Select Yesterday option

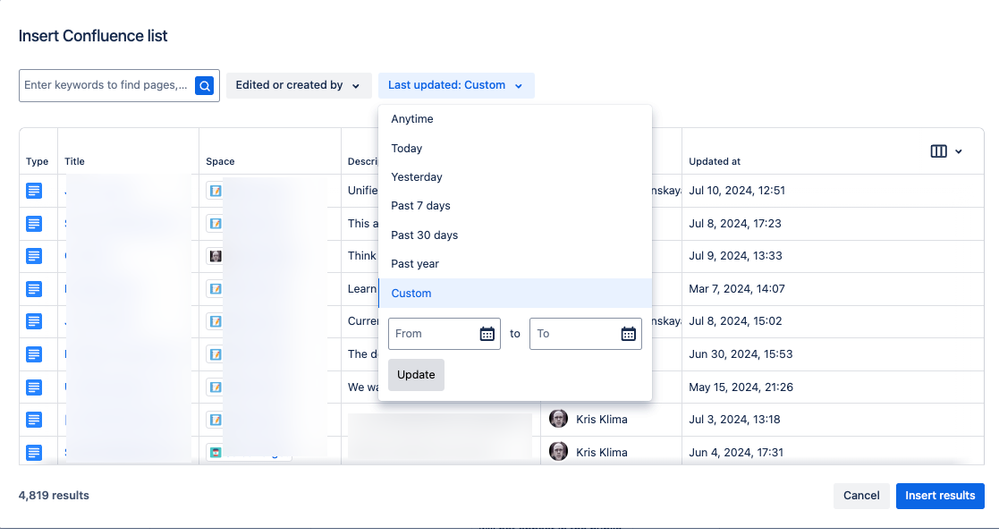point(515,177)
